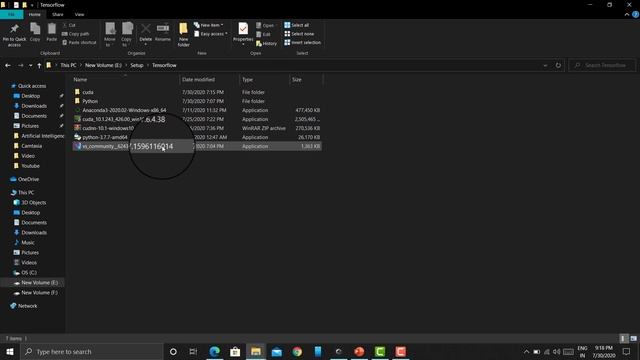Select OneDrive in the navigation pane
Viewport: 640px width, 360px height.
[x=28, y=179]
